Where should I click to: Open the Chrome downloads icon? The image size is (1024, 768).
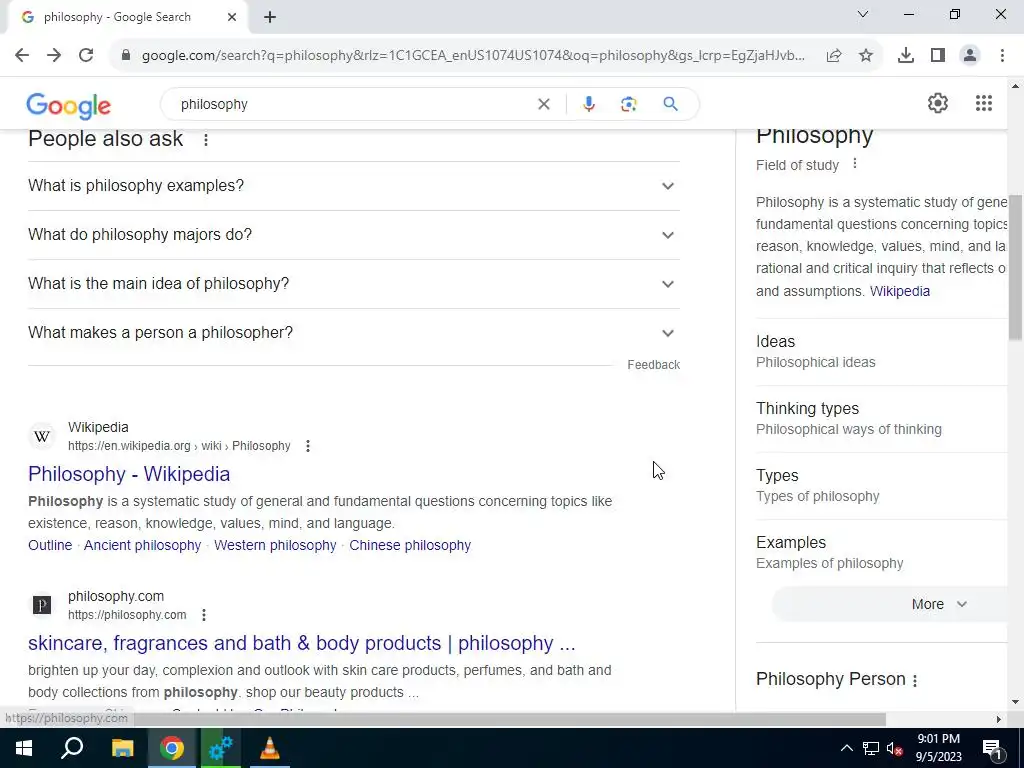906,56
